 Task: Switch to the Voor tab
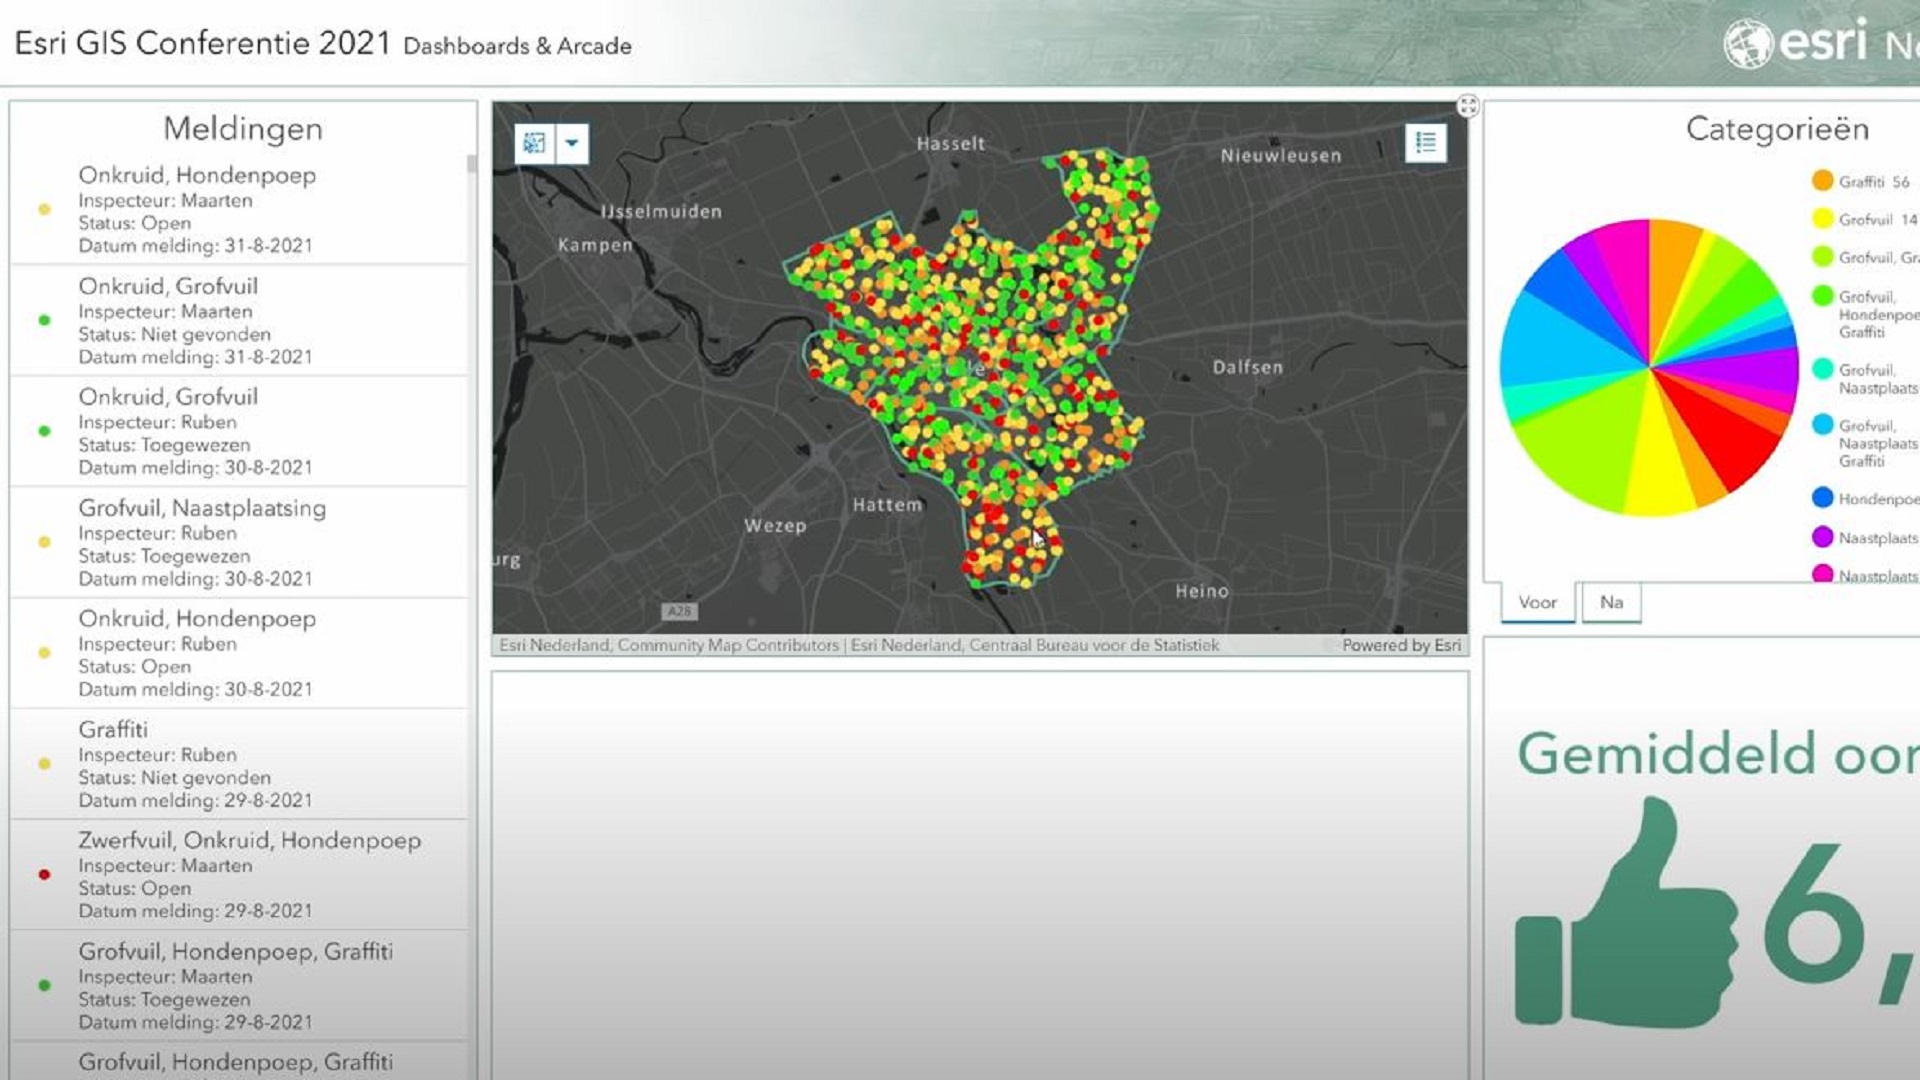pos(1537,602)
